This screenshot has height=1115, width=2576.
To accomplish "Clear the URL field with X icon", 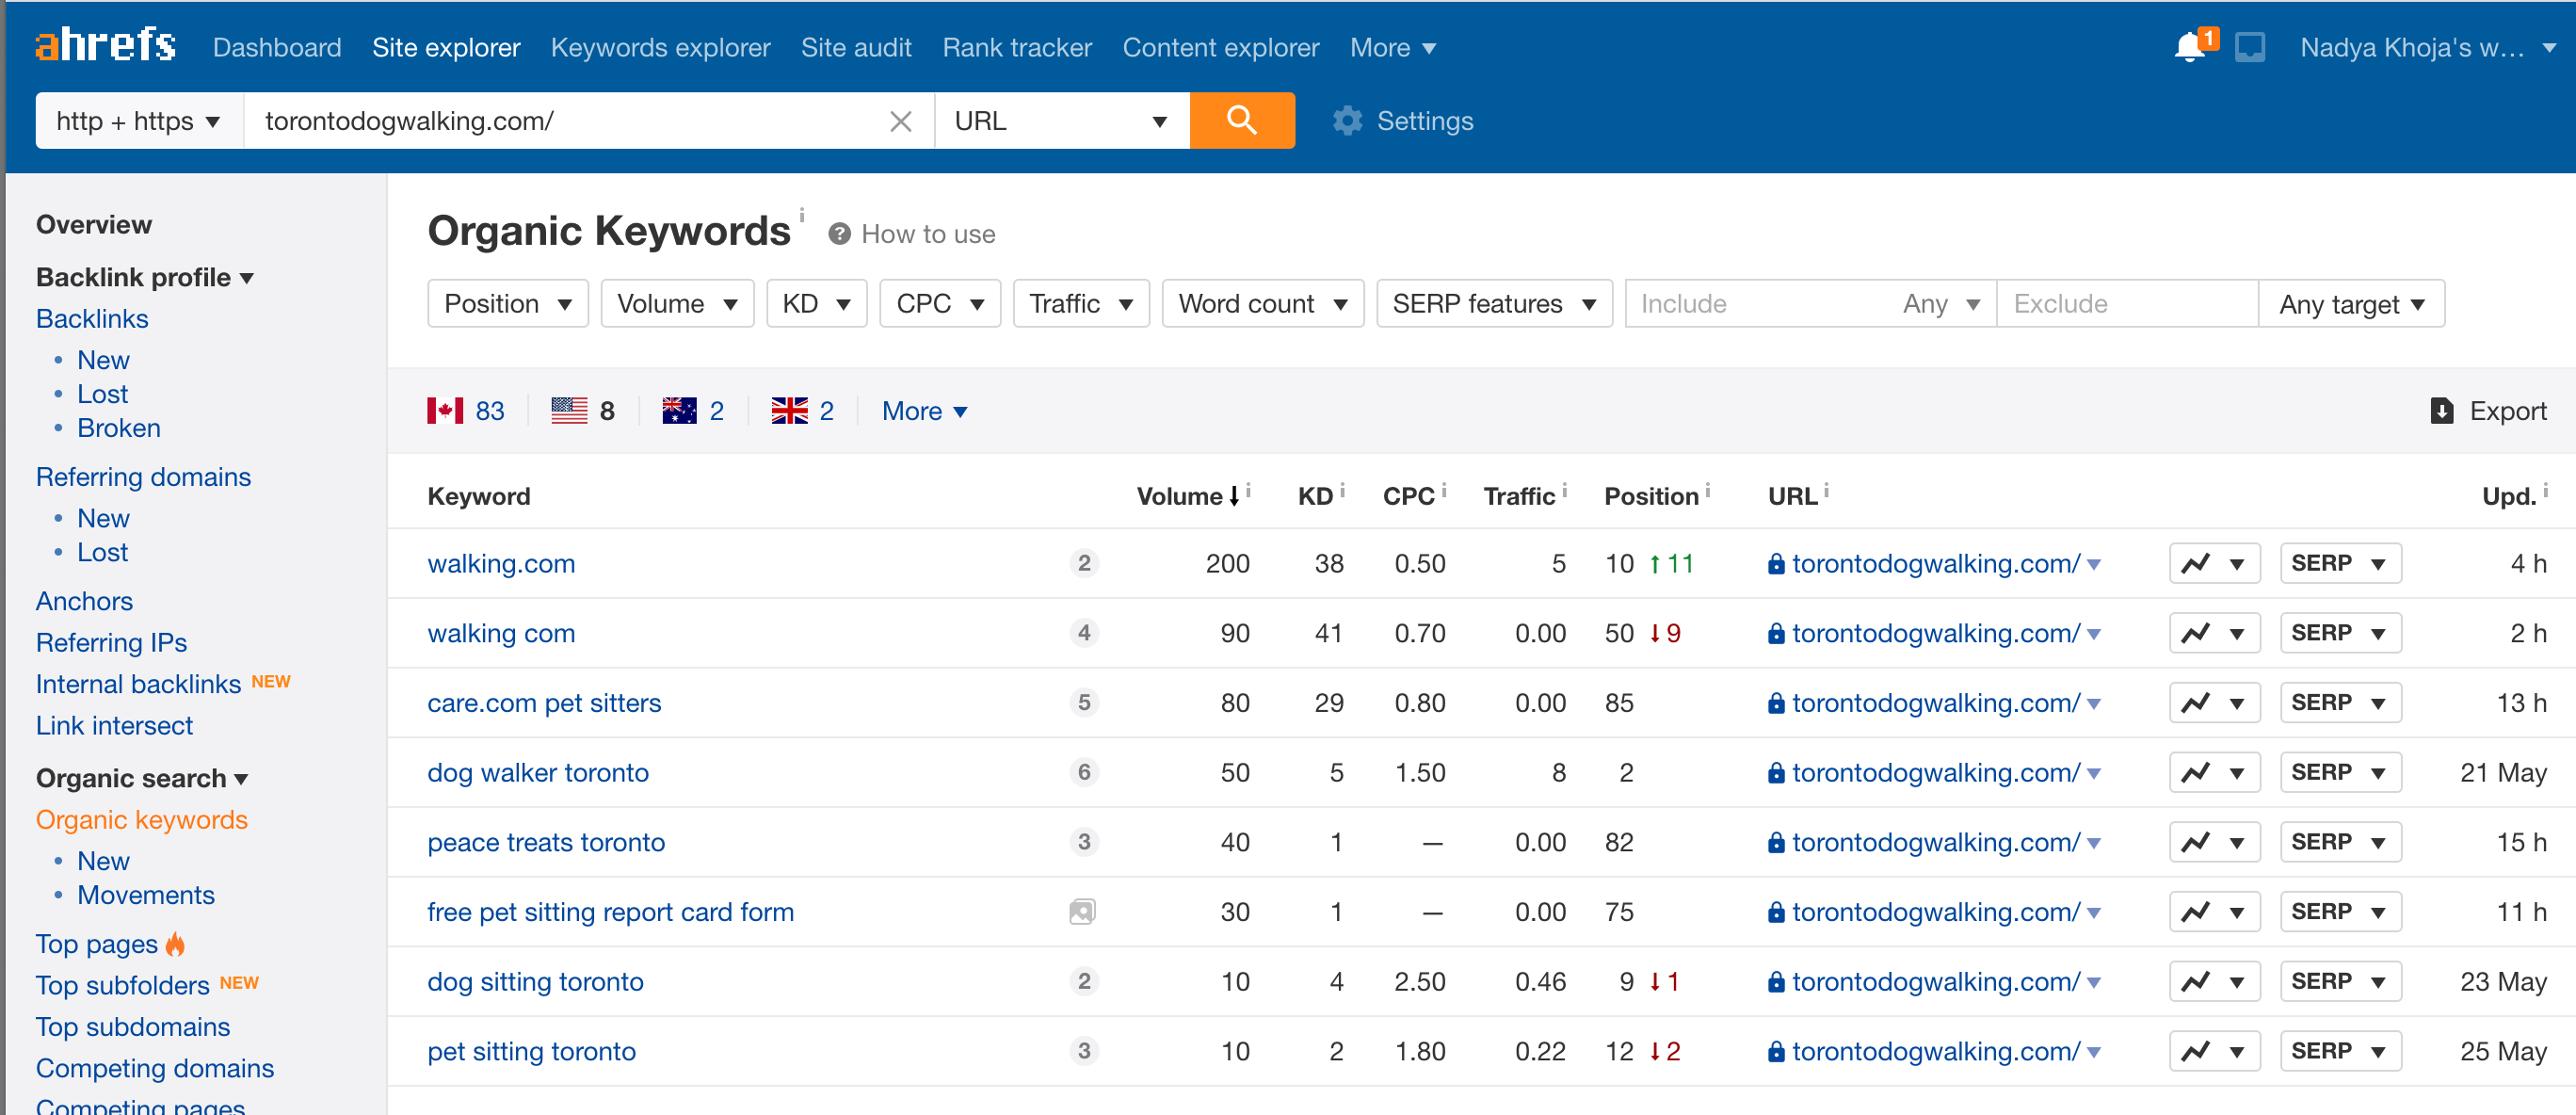I will (900, 121).
